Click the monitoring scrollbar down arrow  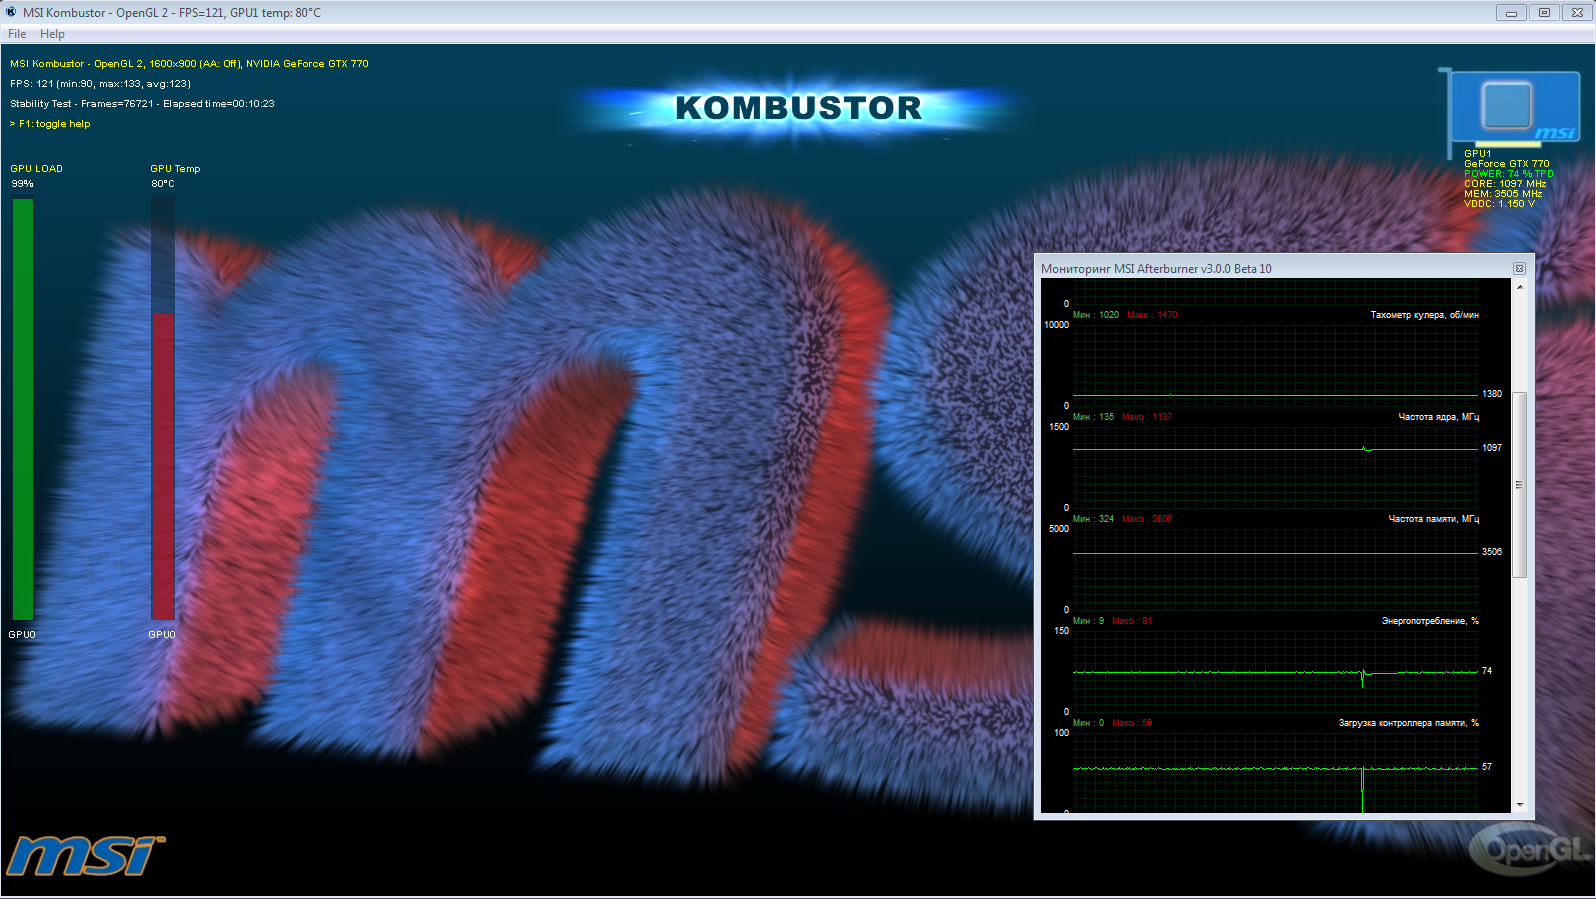pyautogui.click(x=1520, y=804)
